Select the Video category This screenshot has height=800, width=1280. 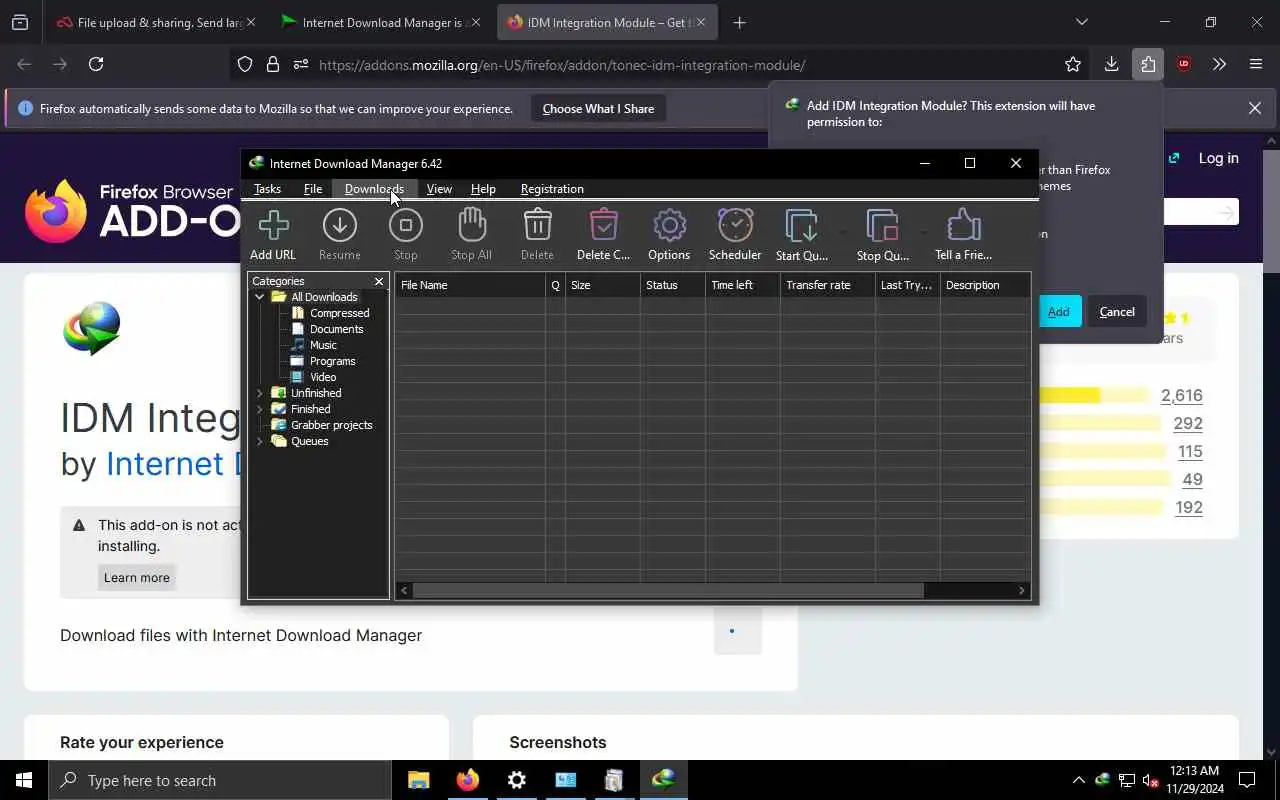[322, 377]
